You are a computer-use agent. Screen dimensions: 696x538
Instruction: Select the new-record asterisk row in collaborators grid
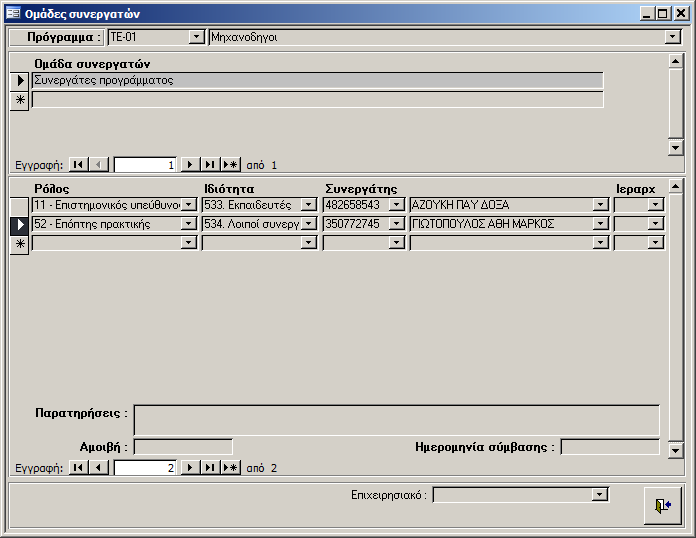19,244
